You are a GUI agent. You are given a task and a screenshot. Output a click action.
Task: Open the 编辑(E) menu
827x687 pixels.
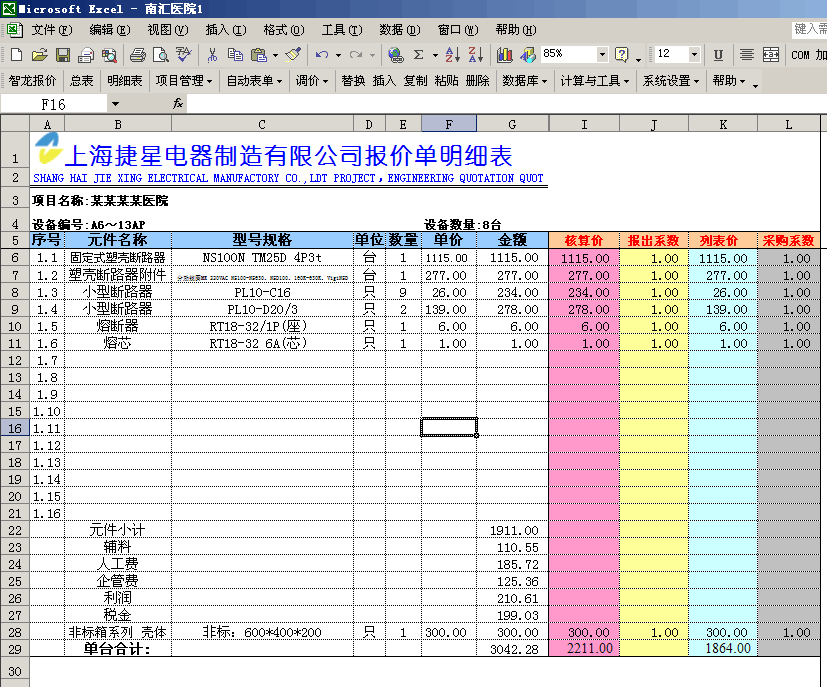[110, 30]
